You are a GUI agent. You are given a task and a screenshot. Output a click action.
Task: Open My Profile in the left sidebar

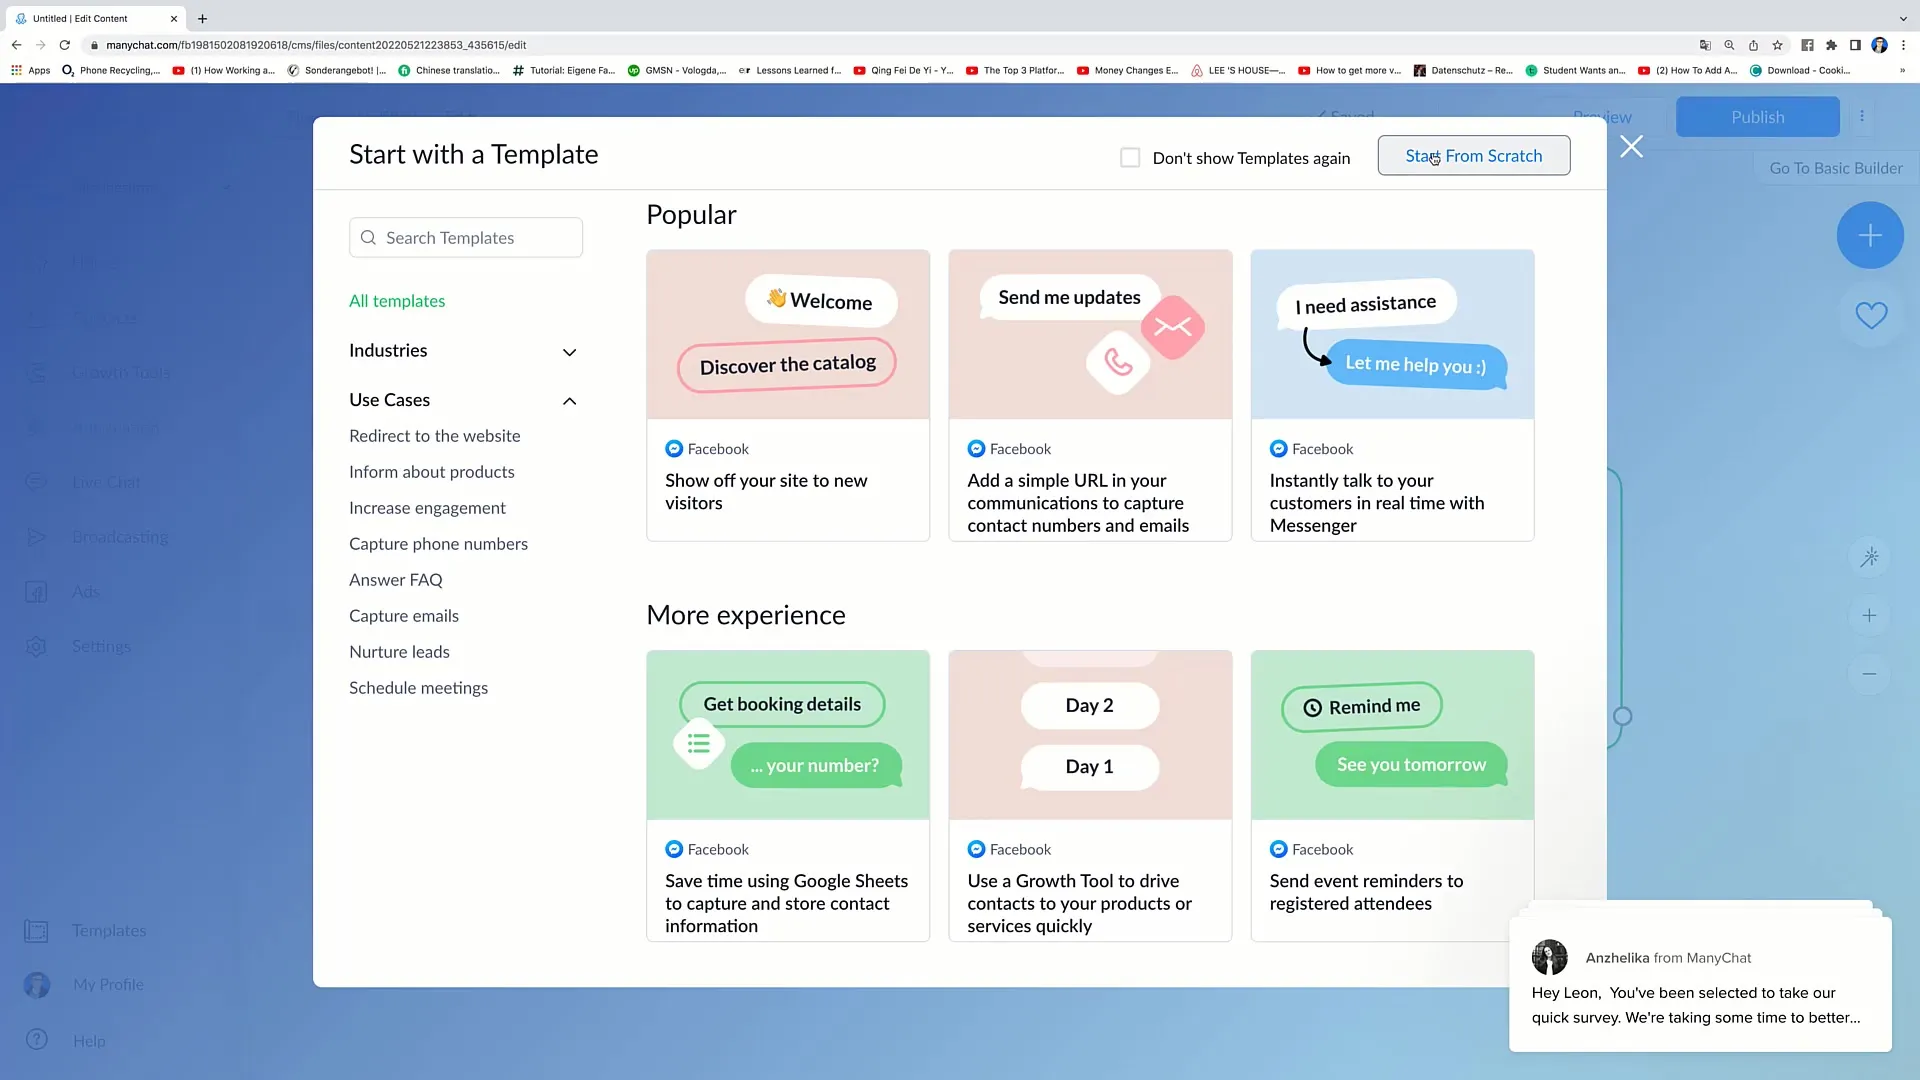click(x=108, y=985)
